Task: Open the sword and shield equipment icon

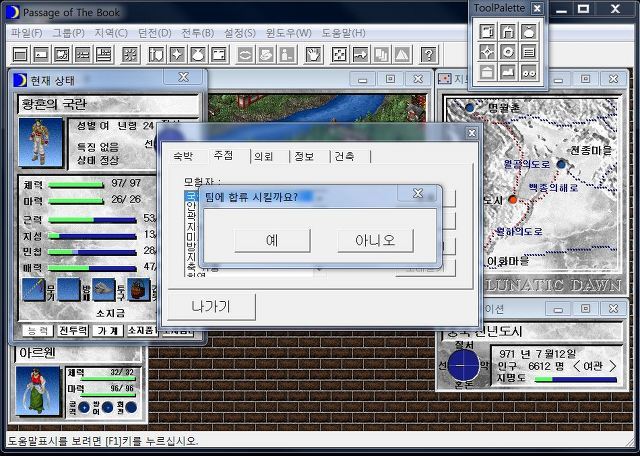Action: (x=156, y=54)
